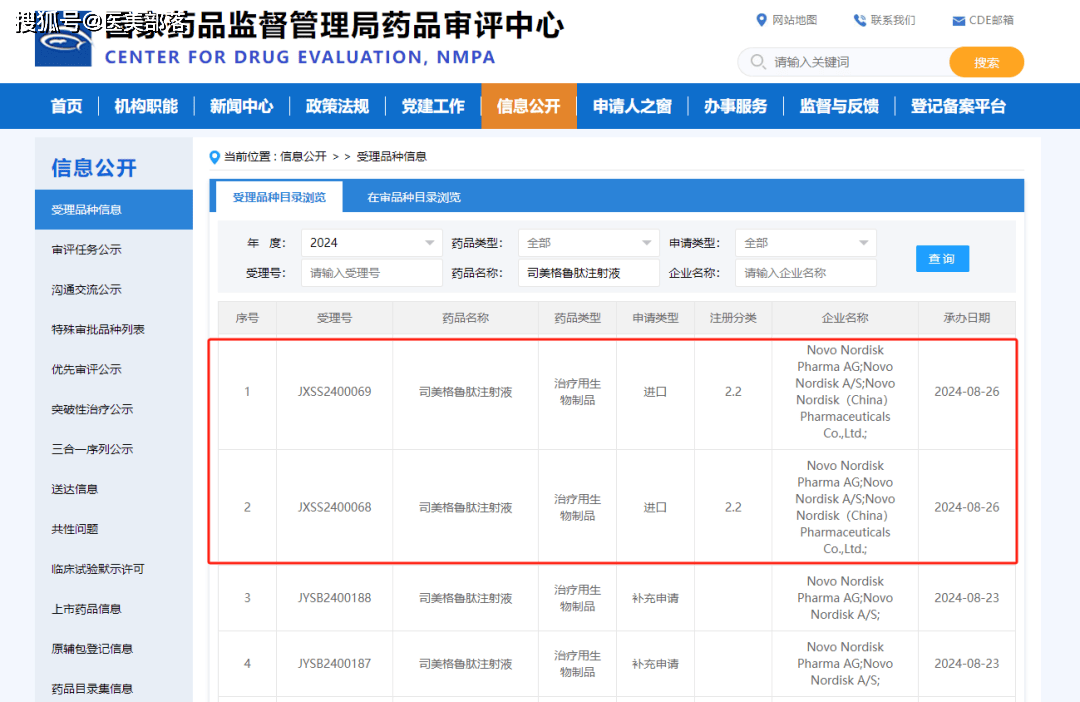
Task: Open 办事服务 navigation item
Action: tap(736, 106)
